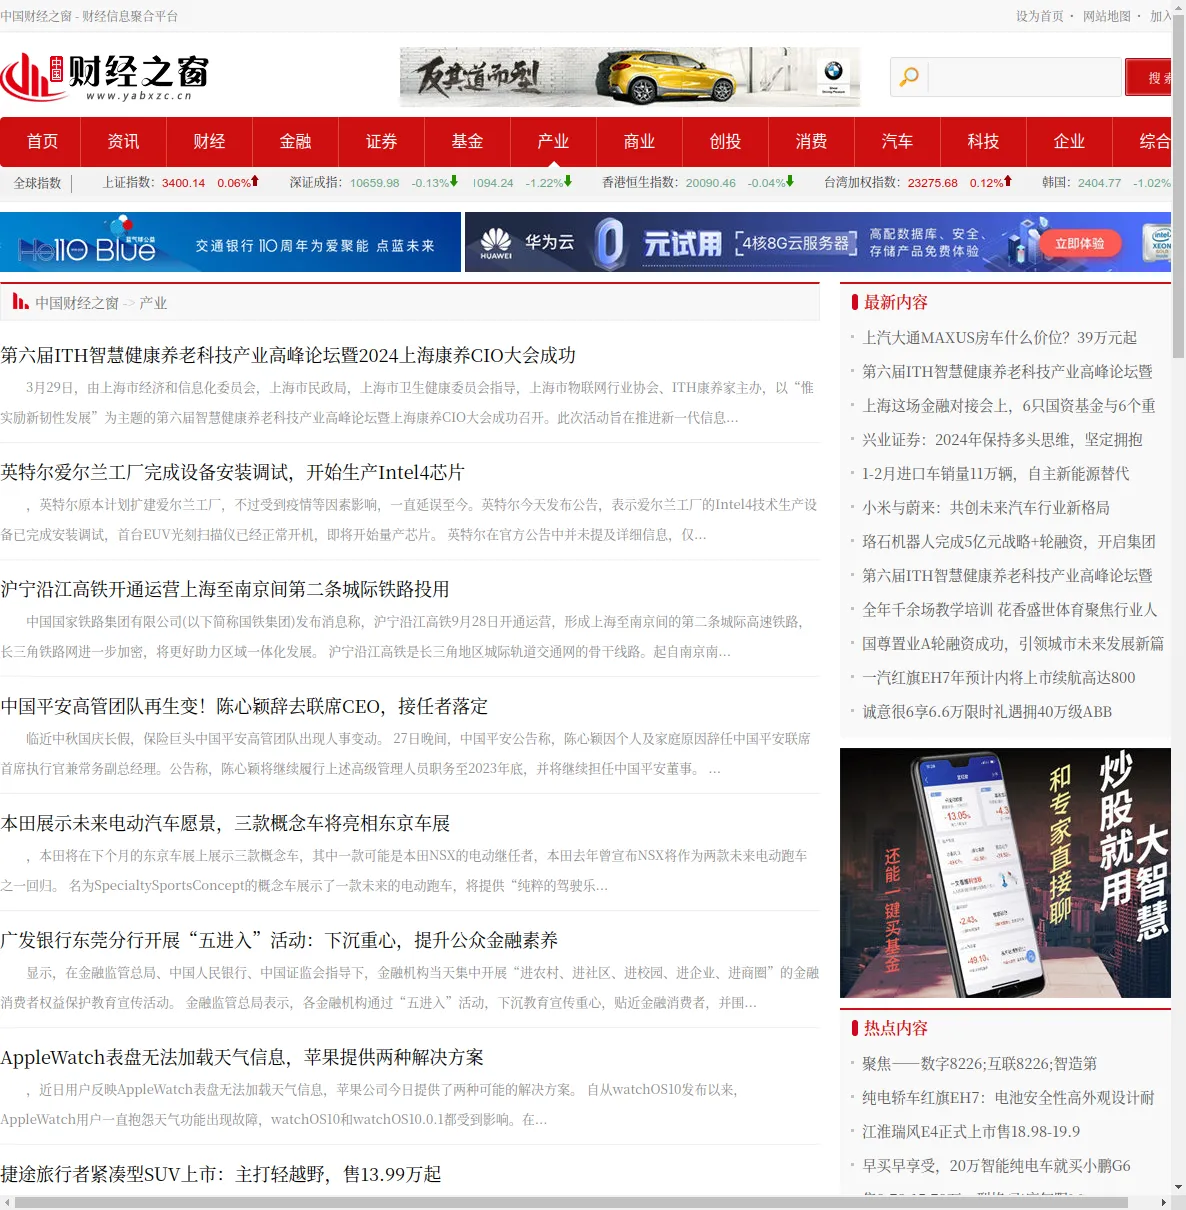Click the horizontal scrollbar right arrow

(1164, 1202)
